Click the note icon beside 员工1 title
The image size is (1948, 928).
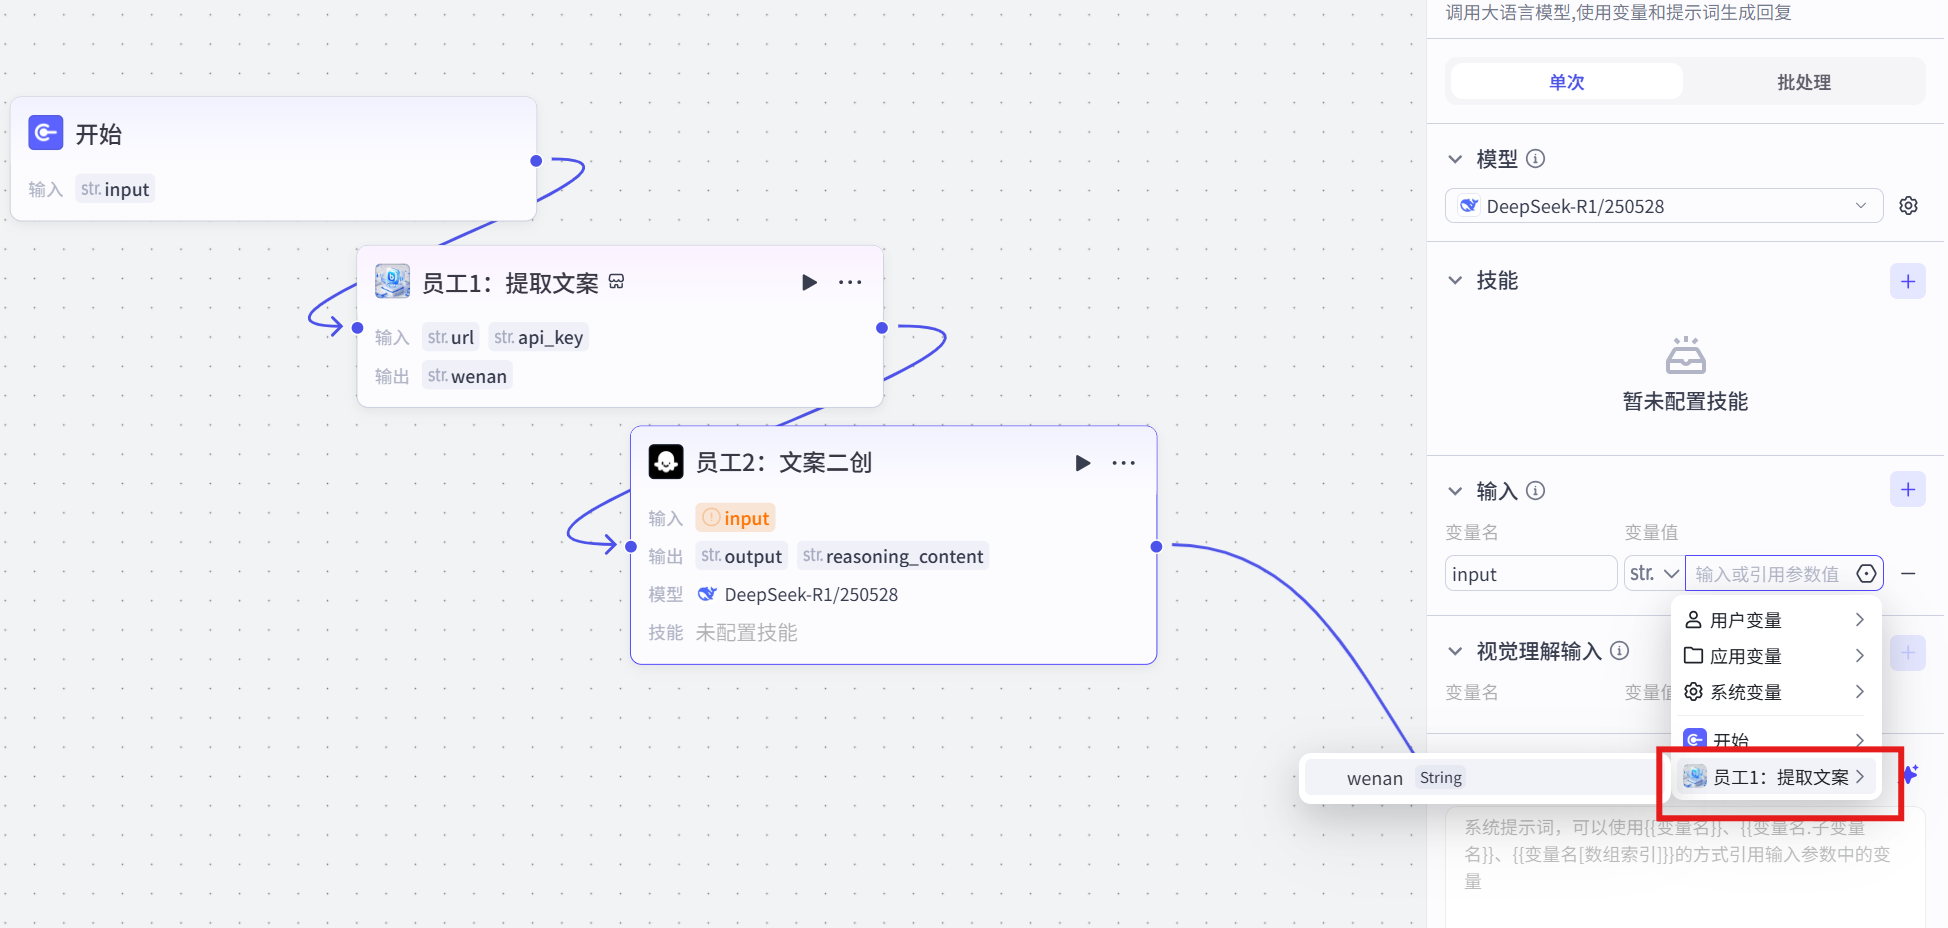pos(617,282)
